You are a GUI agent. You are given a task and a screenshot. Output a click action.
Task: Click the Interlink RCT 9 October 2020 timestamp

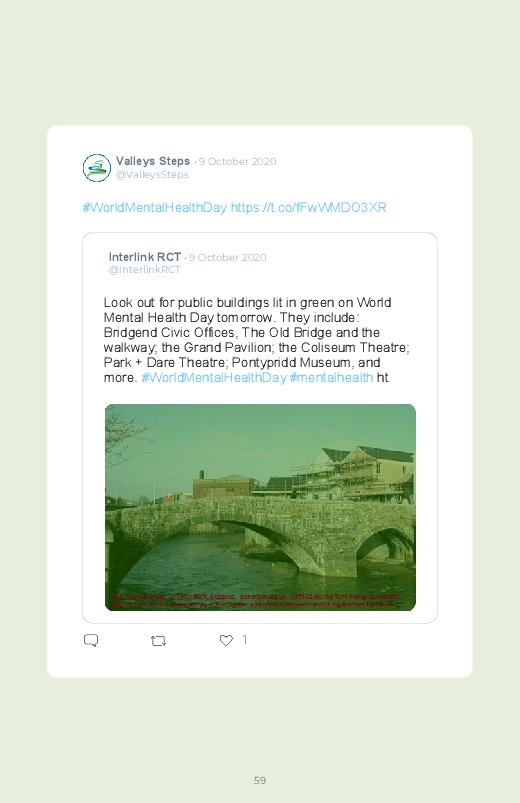[x=227, y=257]
